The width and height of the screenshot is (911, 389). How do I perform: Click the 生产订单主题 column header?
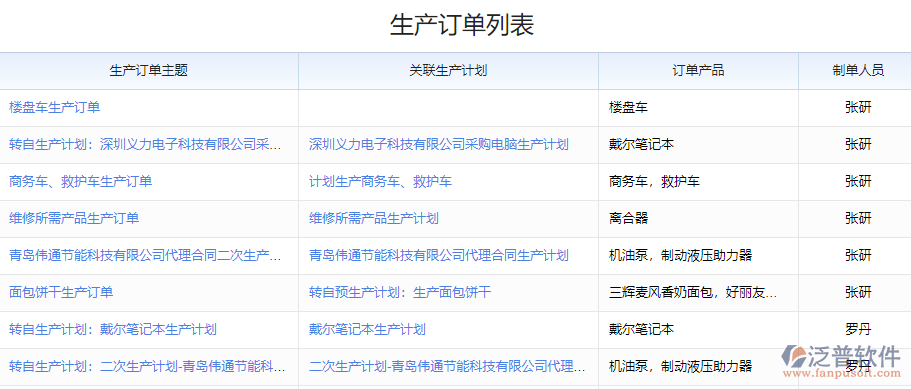click(149, 71)
